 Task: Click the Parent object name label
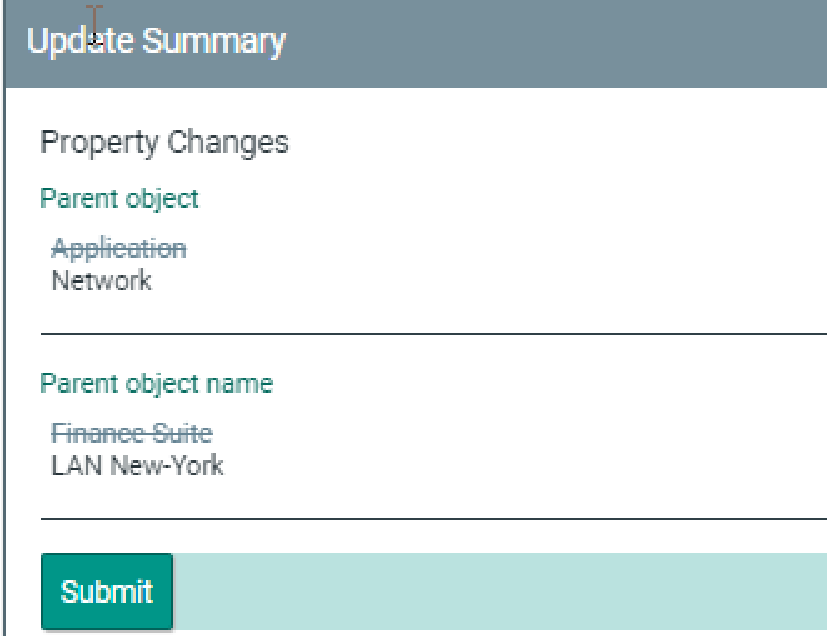pyautogui.click(x=156, y=383)
